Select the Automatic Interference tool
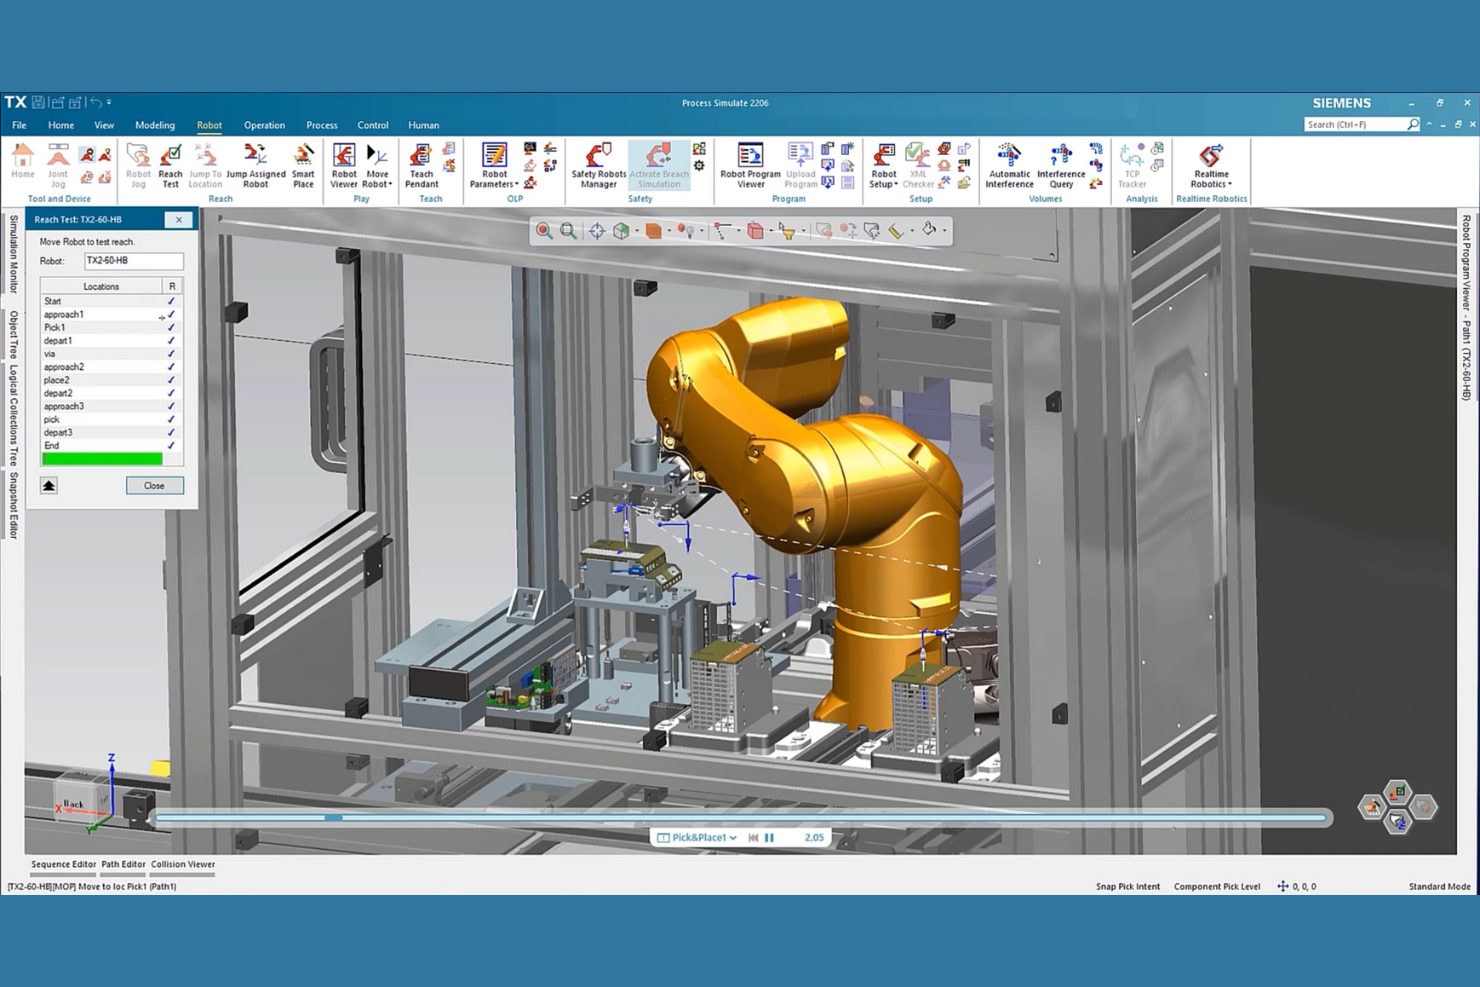1480x987 pixels. click(1008, 165)
